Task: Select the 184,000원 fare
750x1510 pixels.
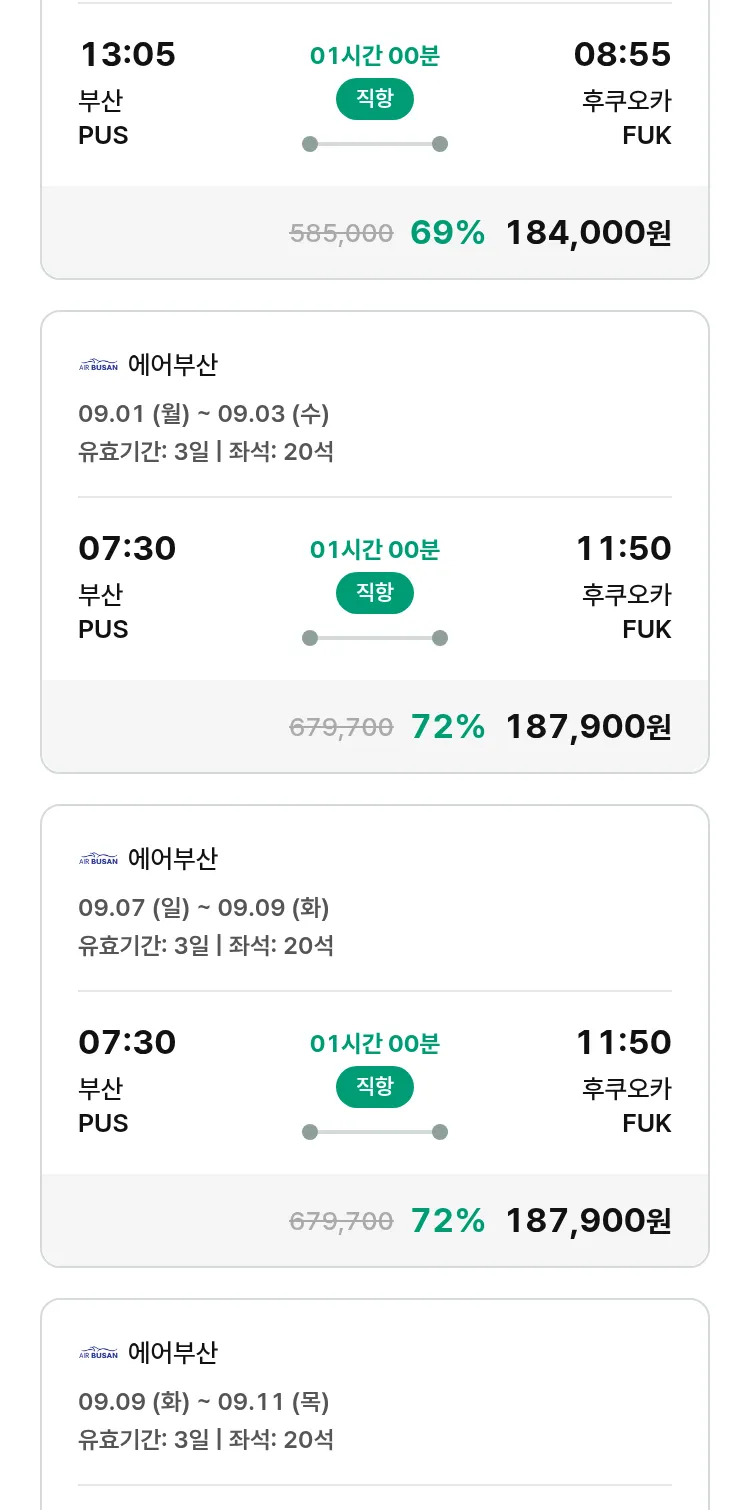Action: (x=588, y=233)
